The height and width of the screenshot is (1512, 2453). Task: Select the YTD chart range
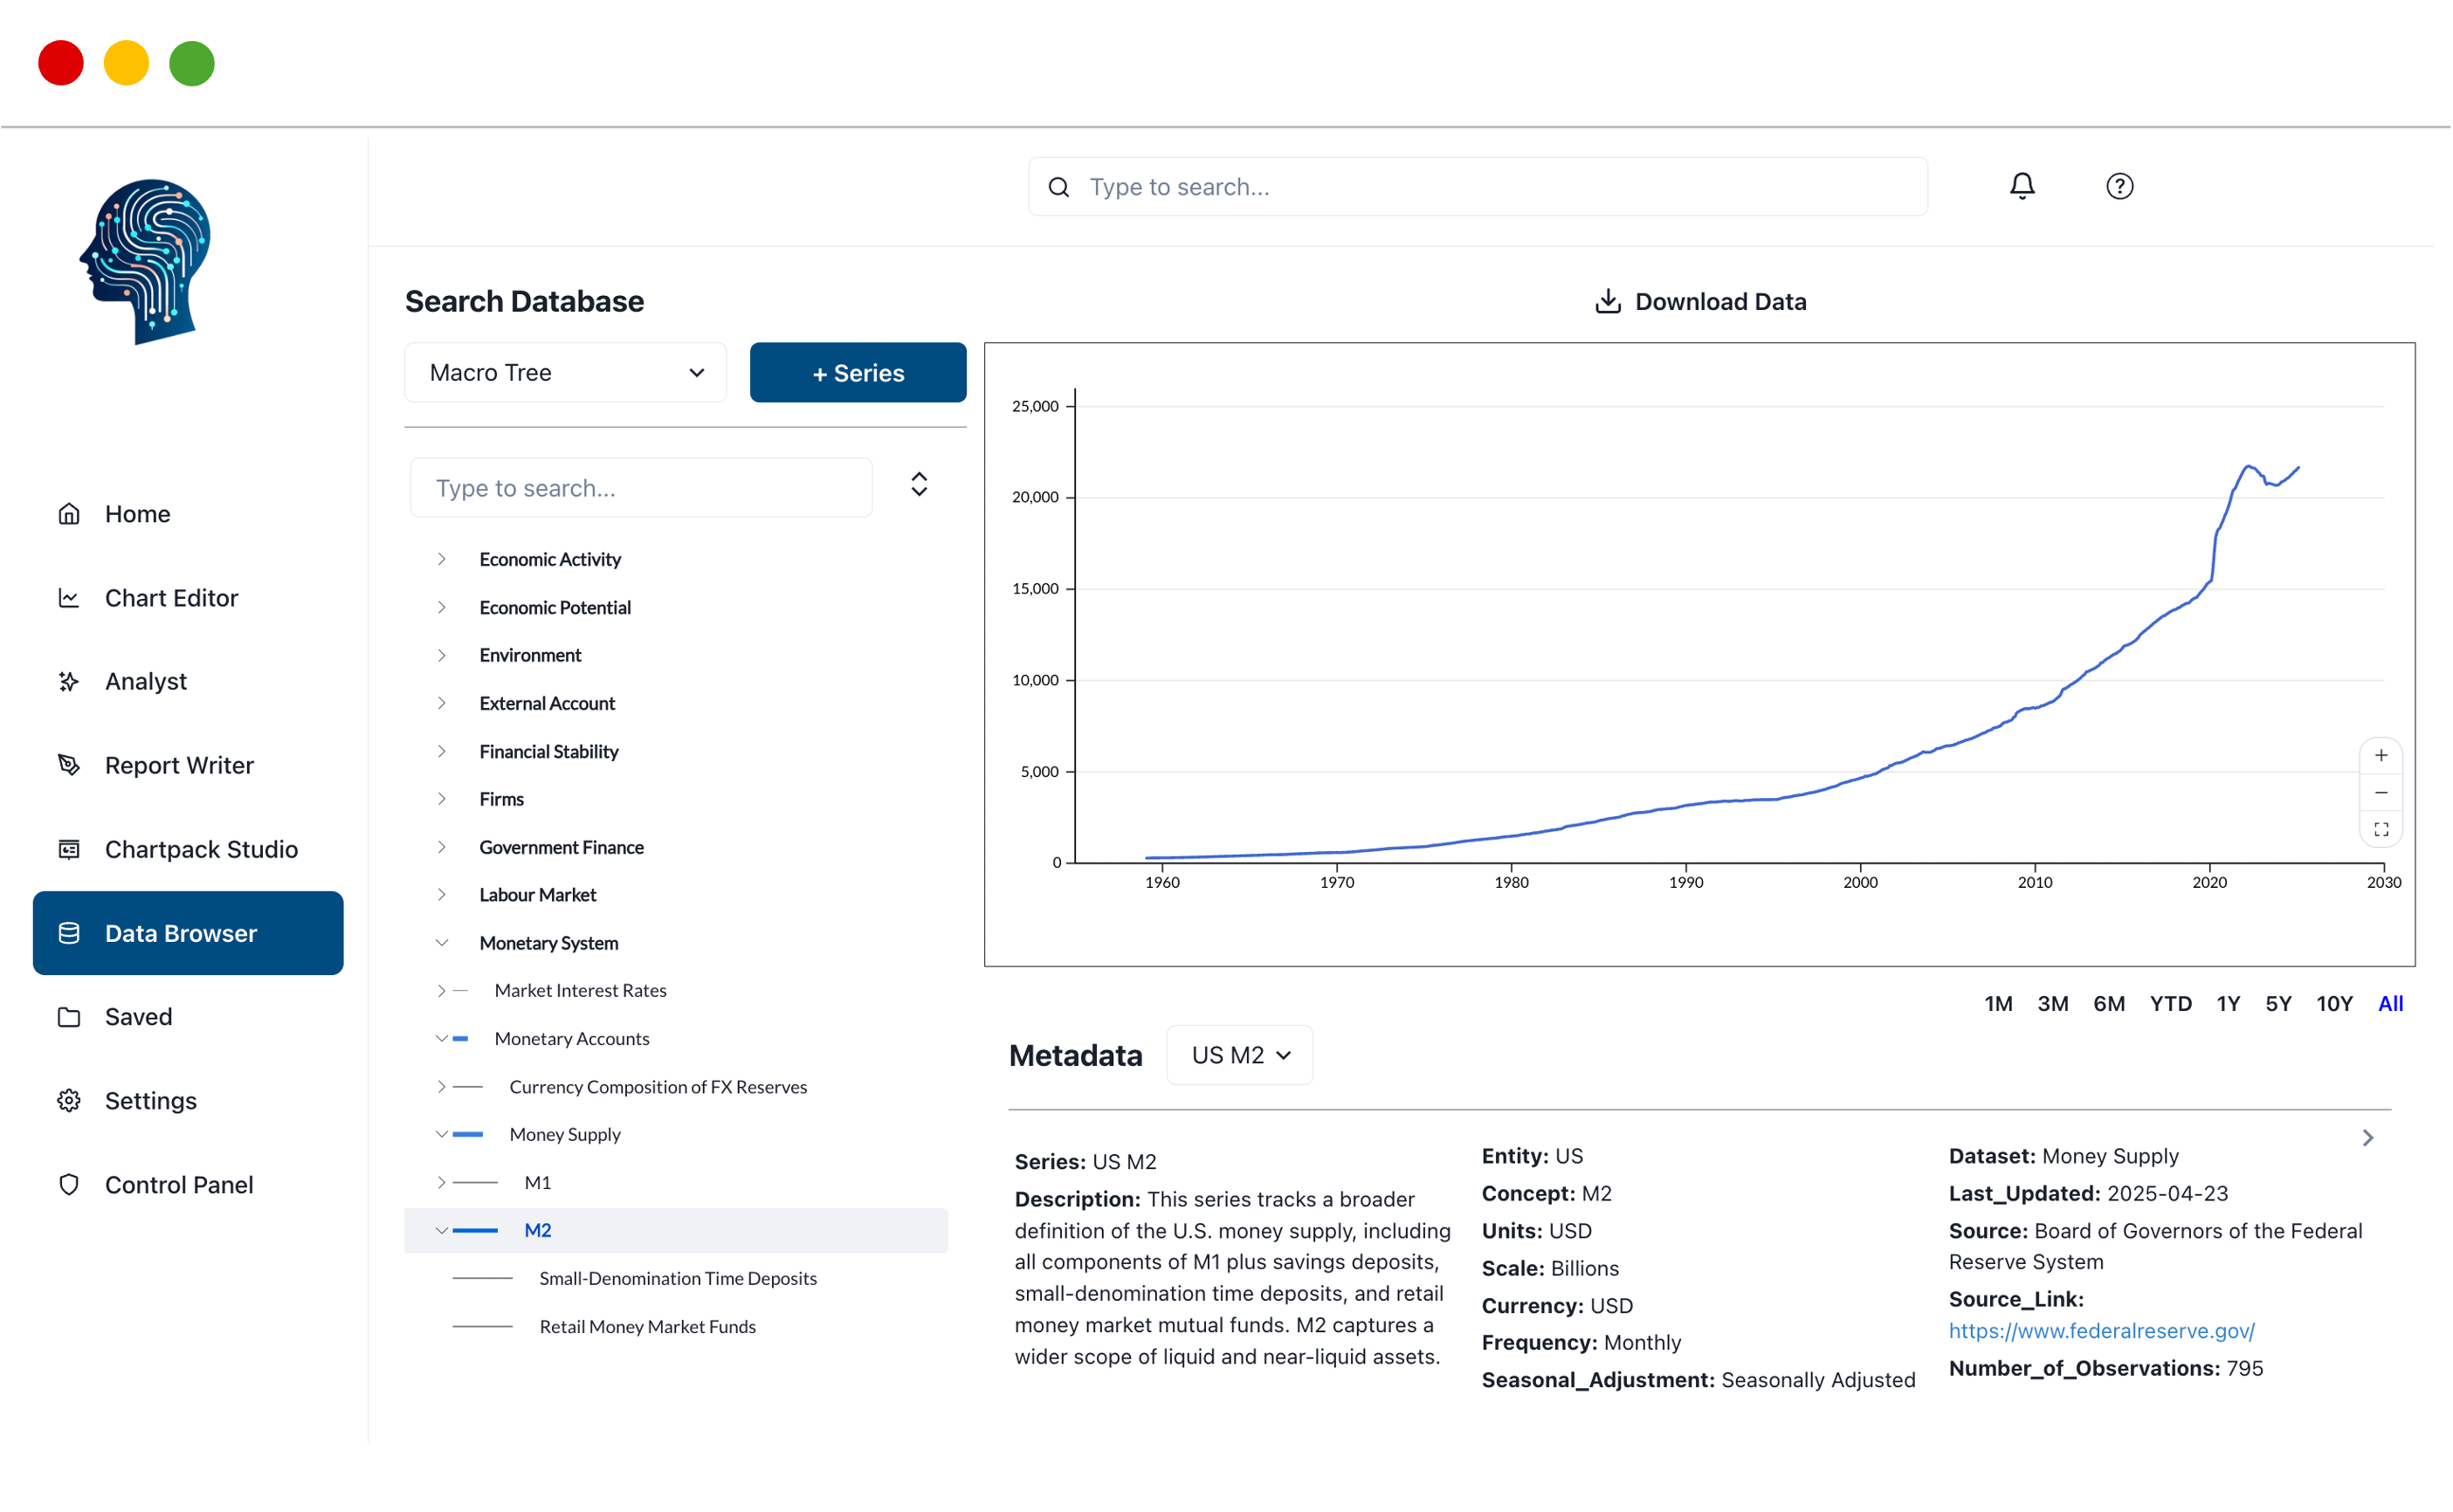click(x=2170, y=1003)
